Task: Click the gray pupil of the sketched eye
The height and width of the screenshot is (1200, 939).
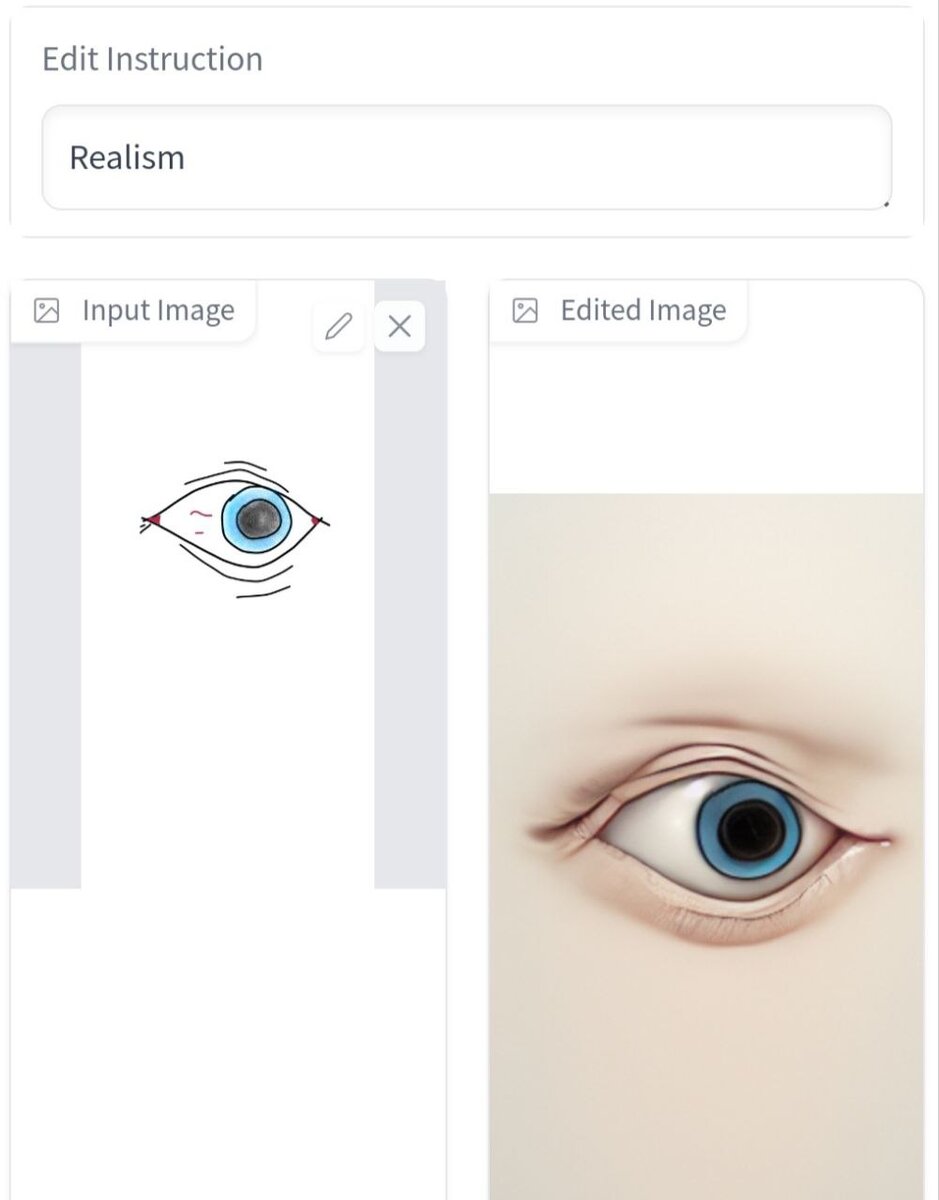Action: tap(260, 517)
